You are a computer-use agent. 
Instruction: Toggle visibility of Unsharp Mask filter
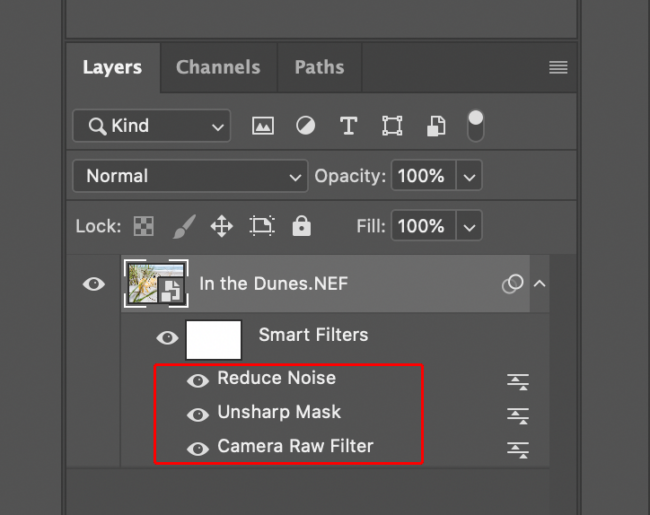click(198, 414)
